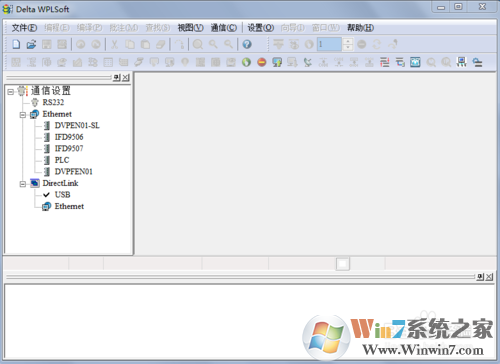
Task: Click the greyed Save floppy icon
Action: (x=47, y=44)
